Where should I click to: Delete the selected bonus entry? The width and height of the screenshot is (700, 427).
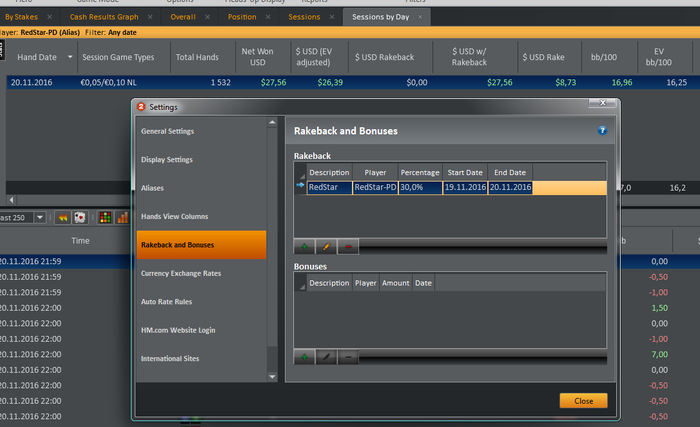pyautogui.click(x=348, y=357)
